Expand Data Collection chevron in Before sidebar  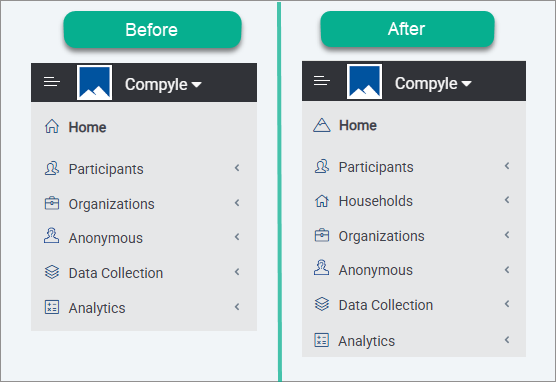(237, 272)
